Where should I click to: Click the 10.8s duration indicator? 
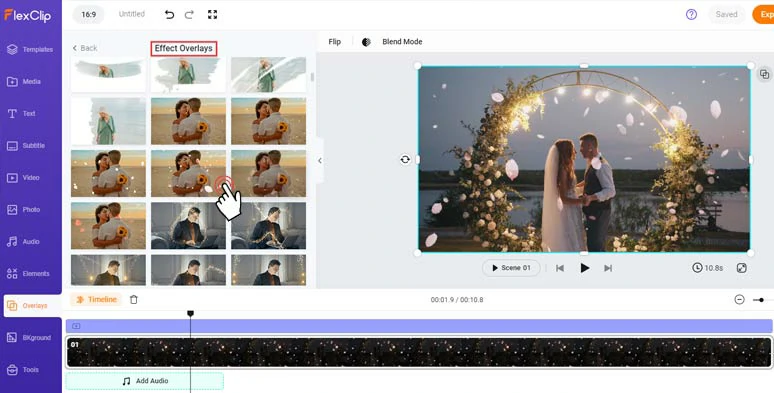(707, 268)
